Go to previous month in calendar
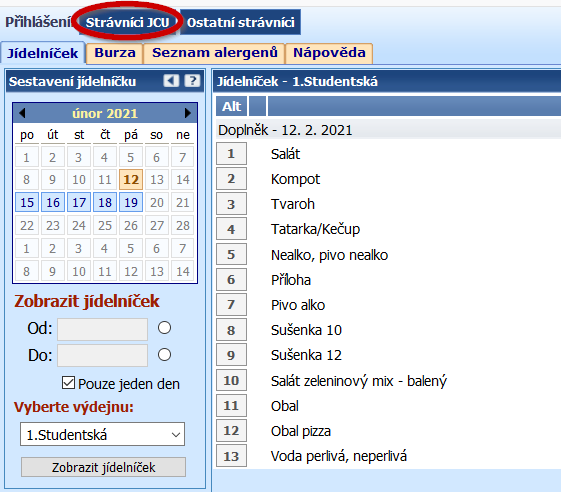The image size is (561, 492). [x=22, y=113]
